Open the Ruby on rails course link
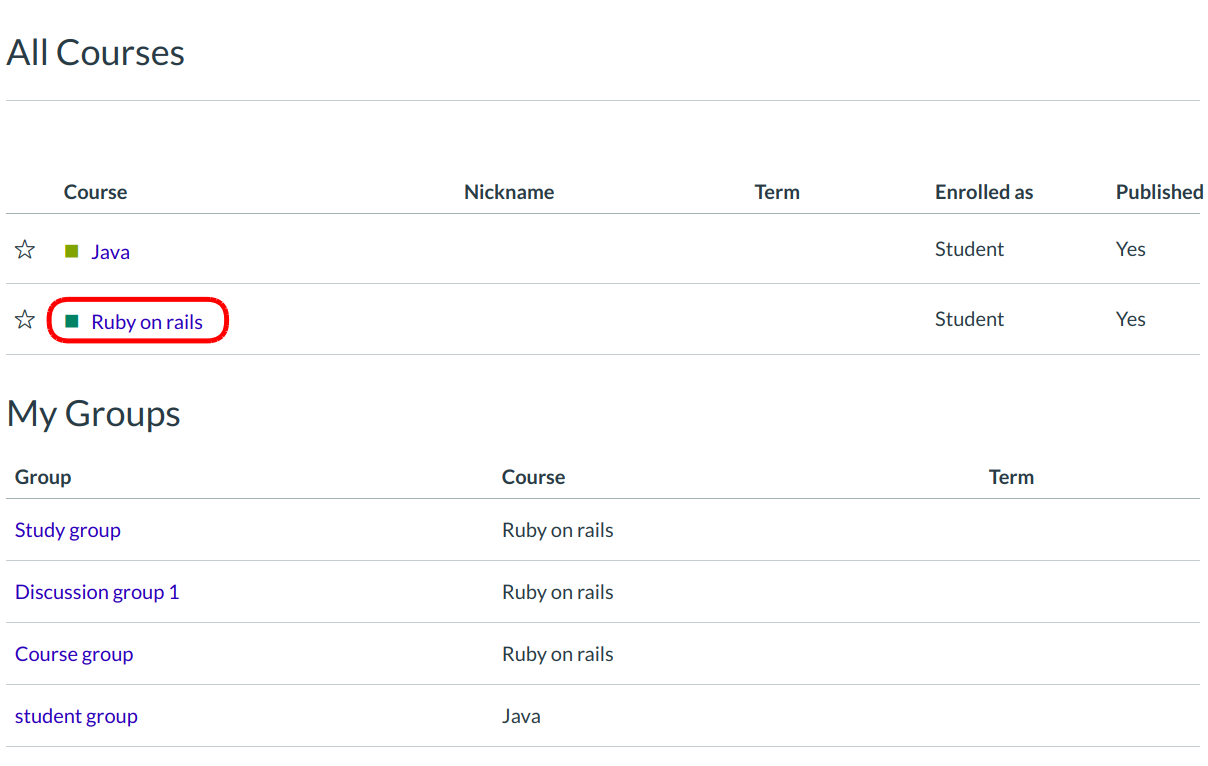1208x766 pixels. [x=147, y=322]
